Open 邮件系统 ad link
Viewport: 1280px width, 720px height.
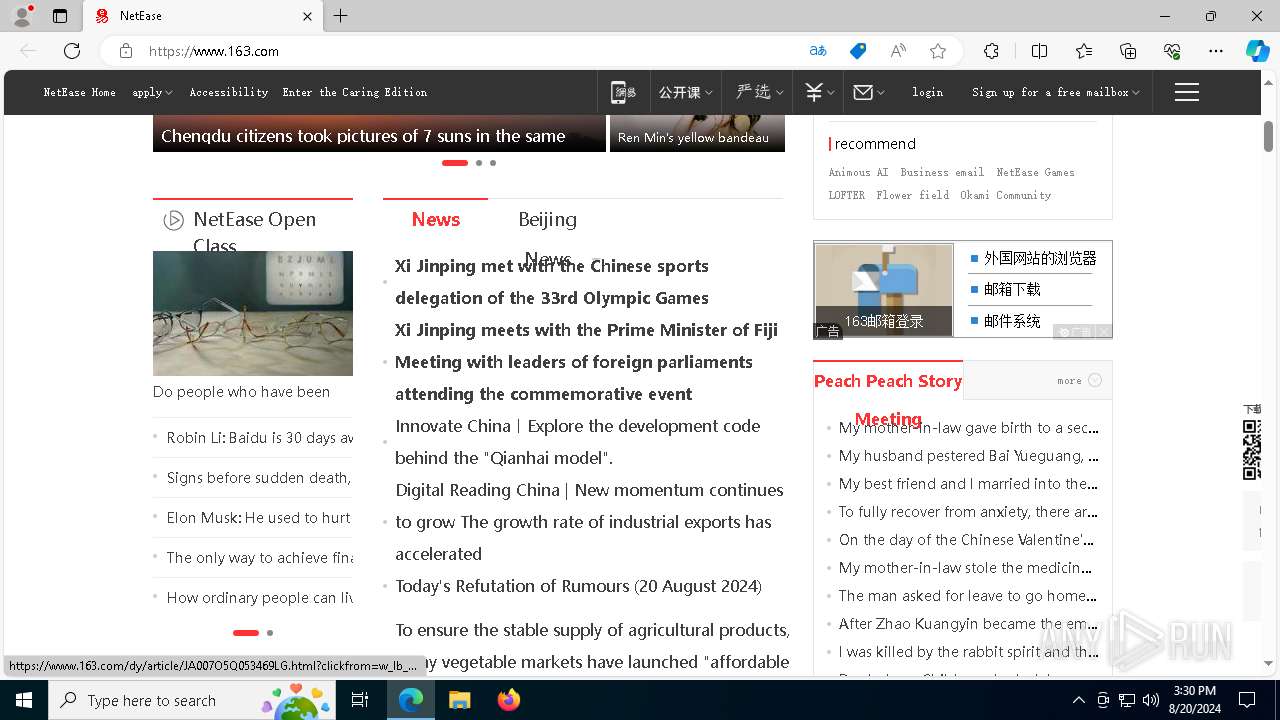pos(1012,321)
